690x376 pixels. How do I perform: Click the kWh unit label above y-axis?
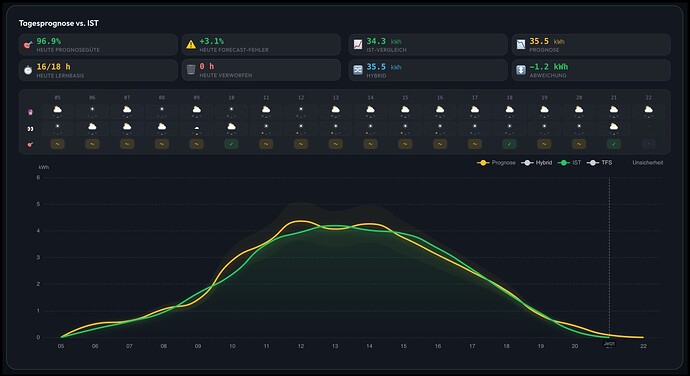point(44,168)
